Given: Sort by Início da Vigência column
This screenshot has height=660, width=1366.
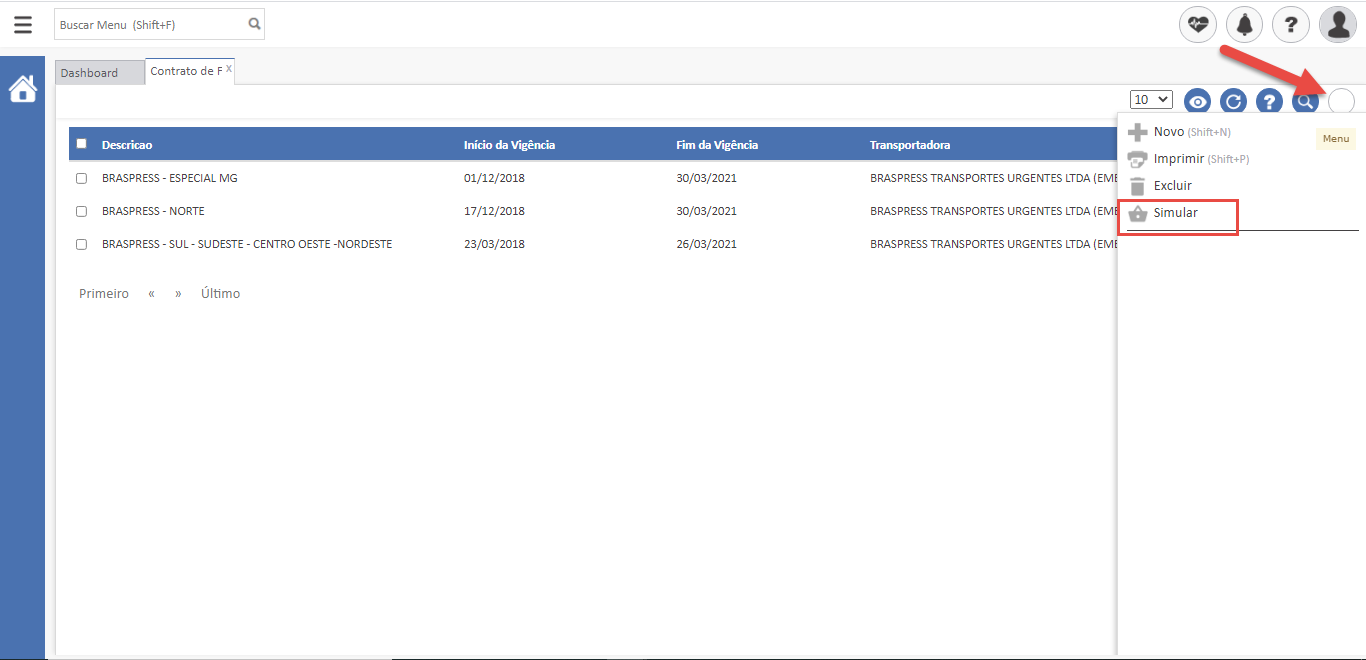Looking at the screenshot, I should click(509, 145).
